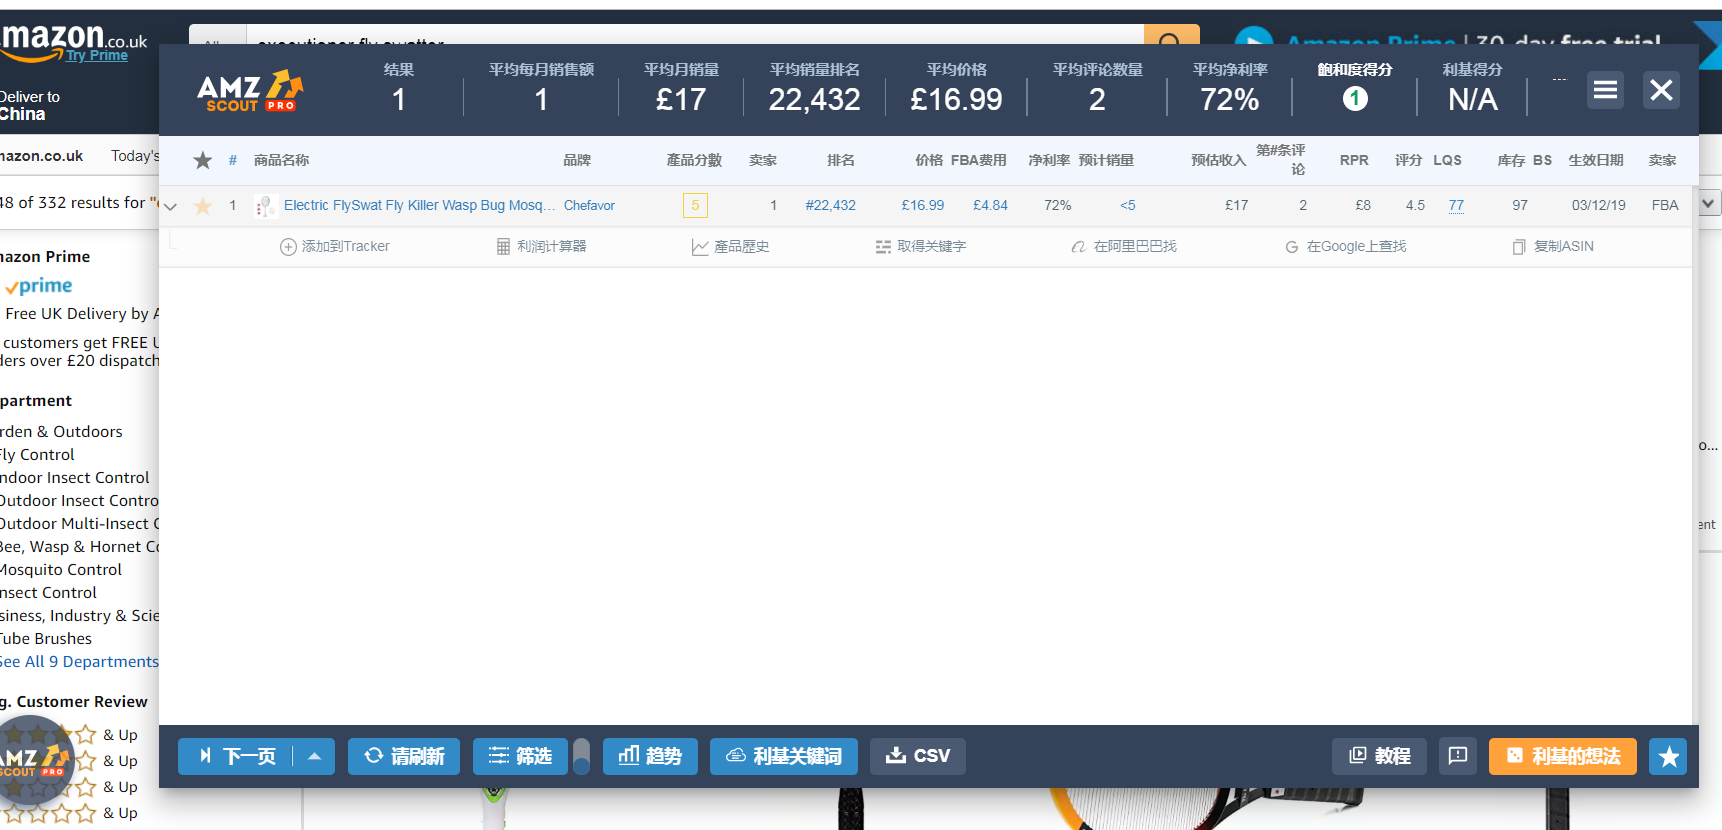Image resolution: width=1722 pixels, height=830 pixels.
Task: Click the white star button at bottom right
Action: [x=1668, y=756]
